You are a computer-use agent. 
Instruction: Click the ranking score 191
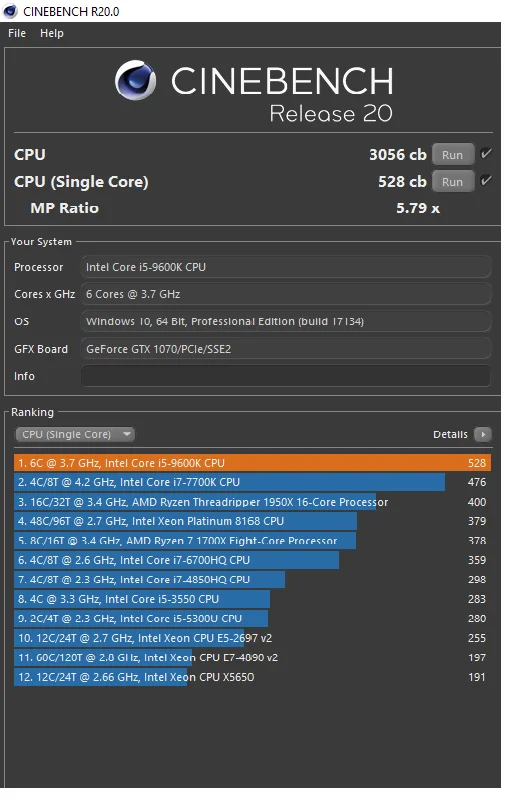click(477, 677)
